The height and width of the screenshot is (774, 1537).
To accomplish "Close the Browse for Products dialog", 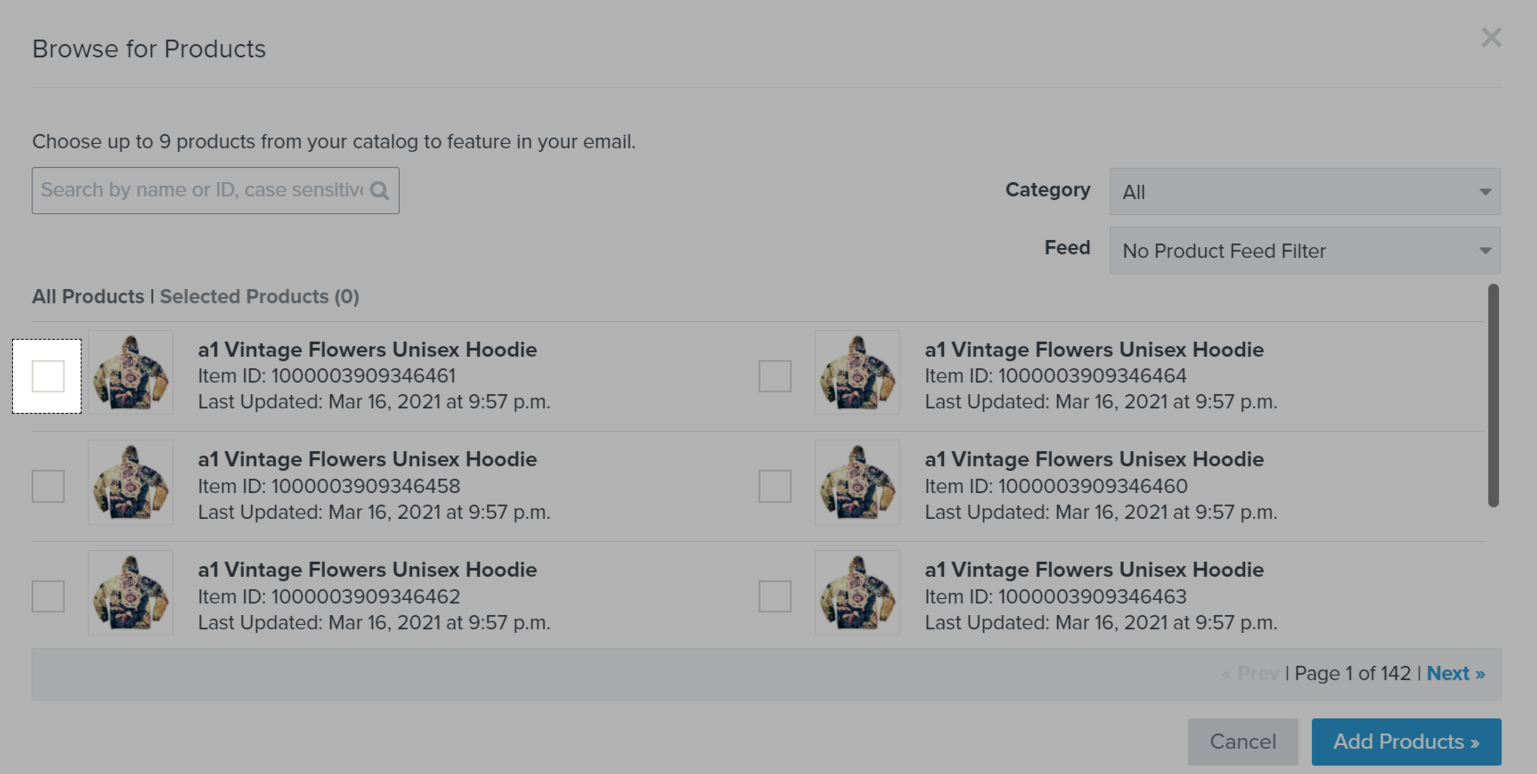I will (1491, 37).
